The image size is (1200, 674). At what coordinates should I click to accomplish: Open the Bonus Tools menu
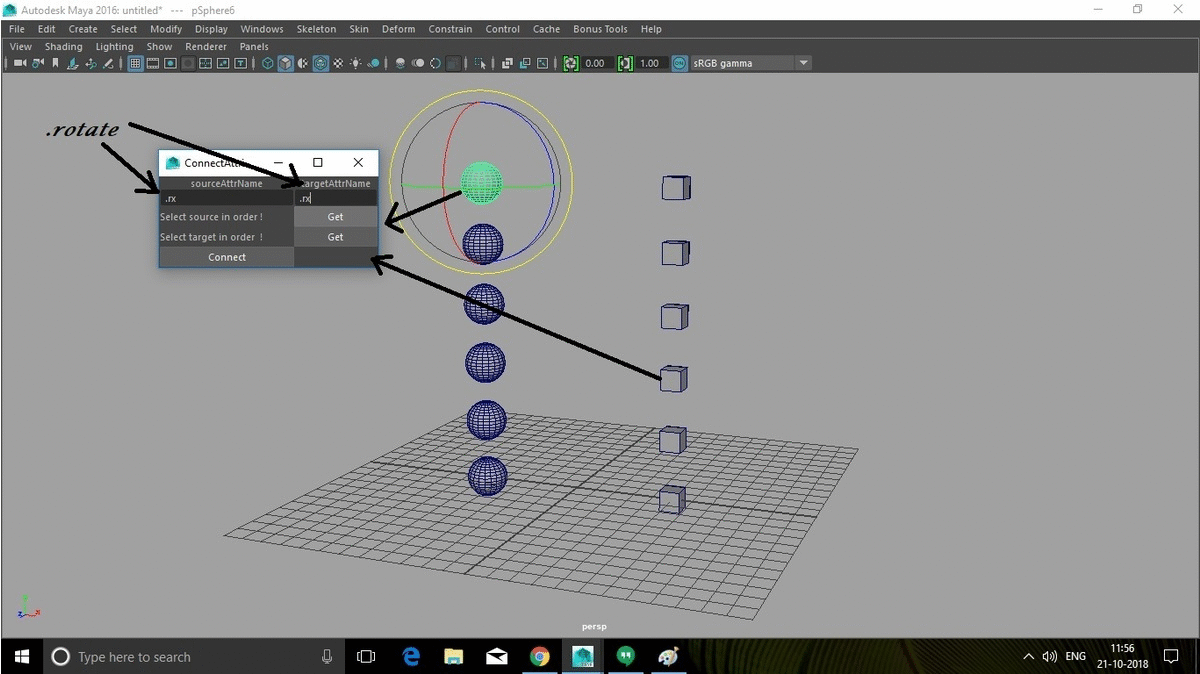pyautogui.click(x=600, y=28)
